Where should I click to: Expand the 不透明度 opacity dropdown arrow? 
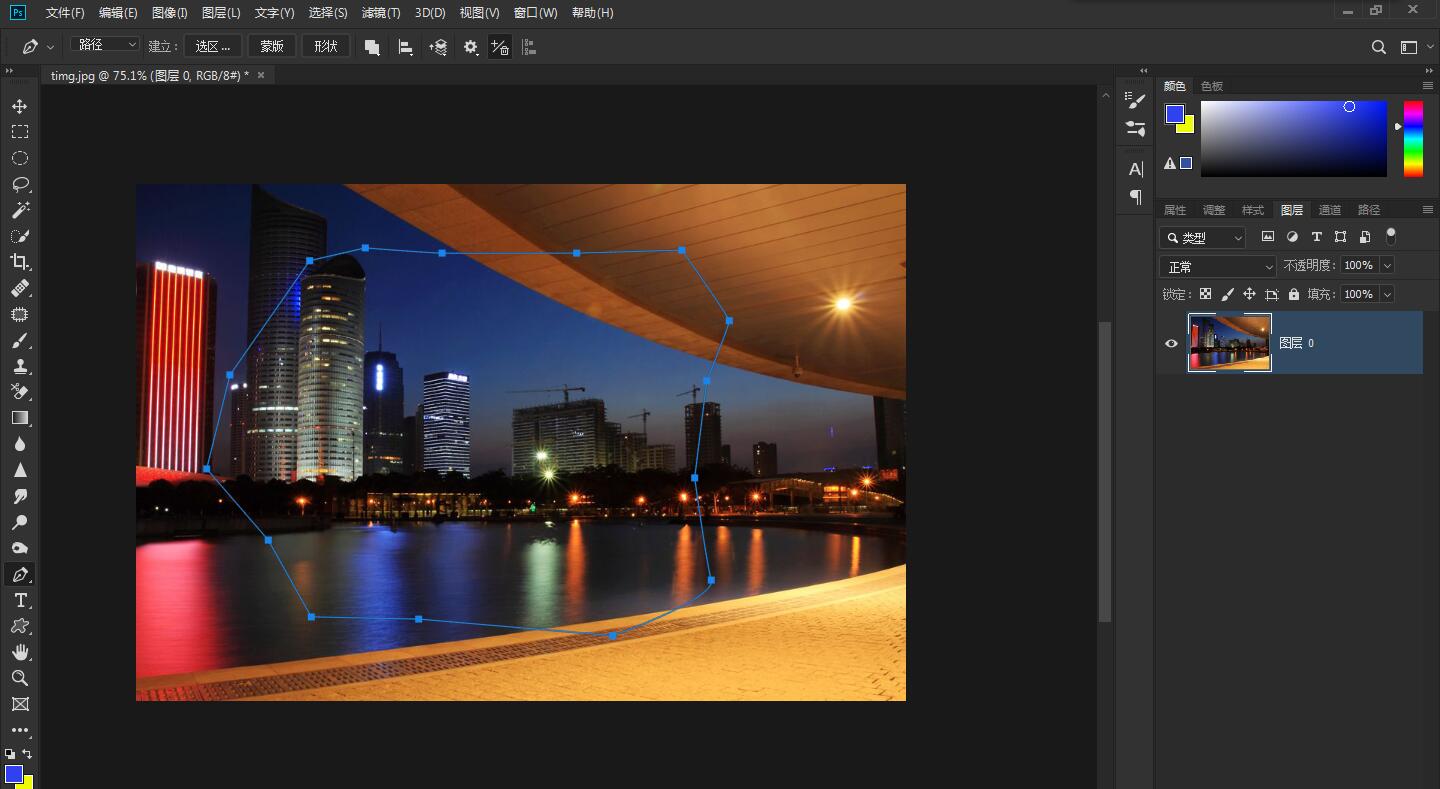pos(1387,265)
